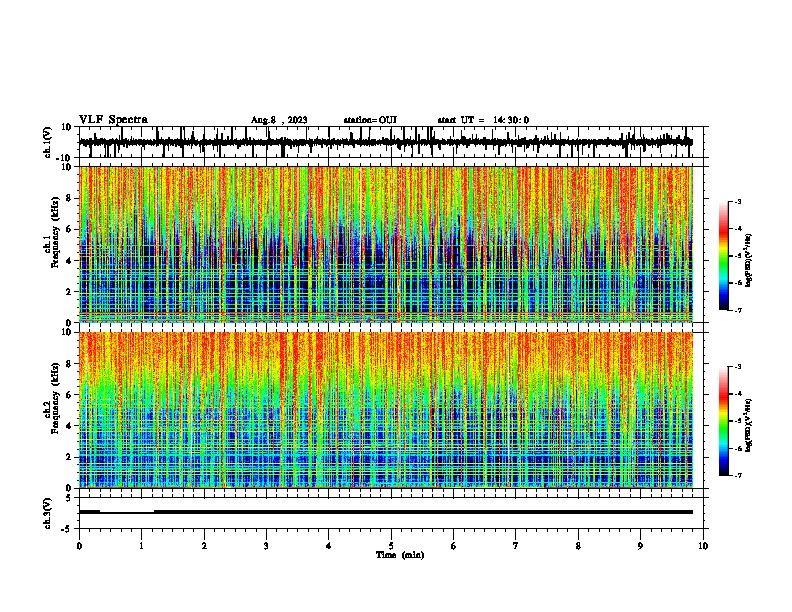
Task: Click time axis tick label "2"
Action: 204,546
